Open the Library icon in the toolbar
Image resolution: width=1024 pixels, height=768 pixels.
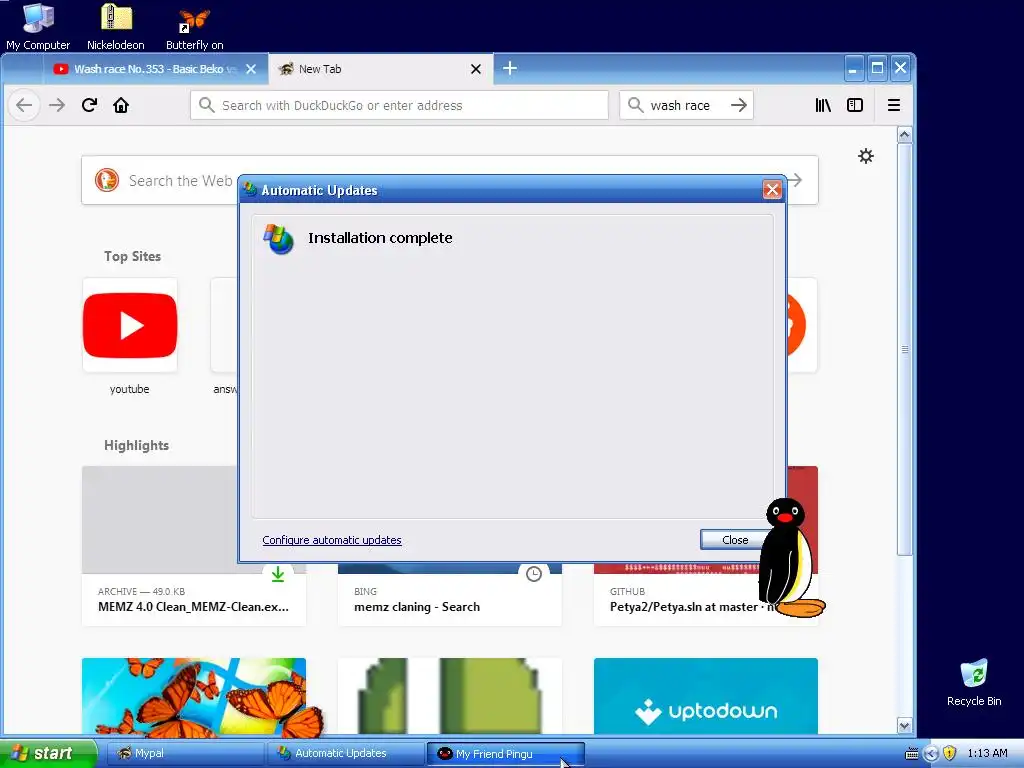point(823,105)
